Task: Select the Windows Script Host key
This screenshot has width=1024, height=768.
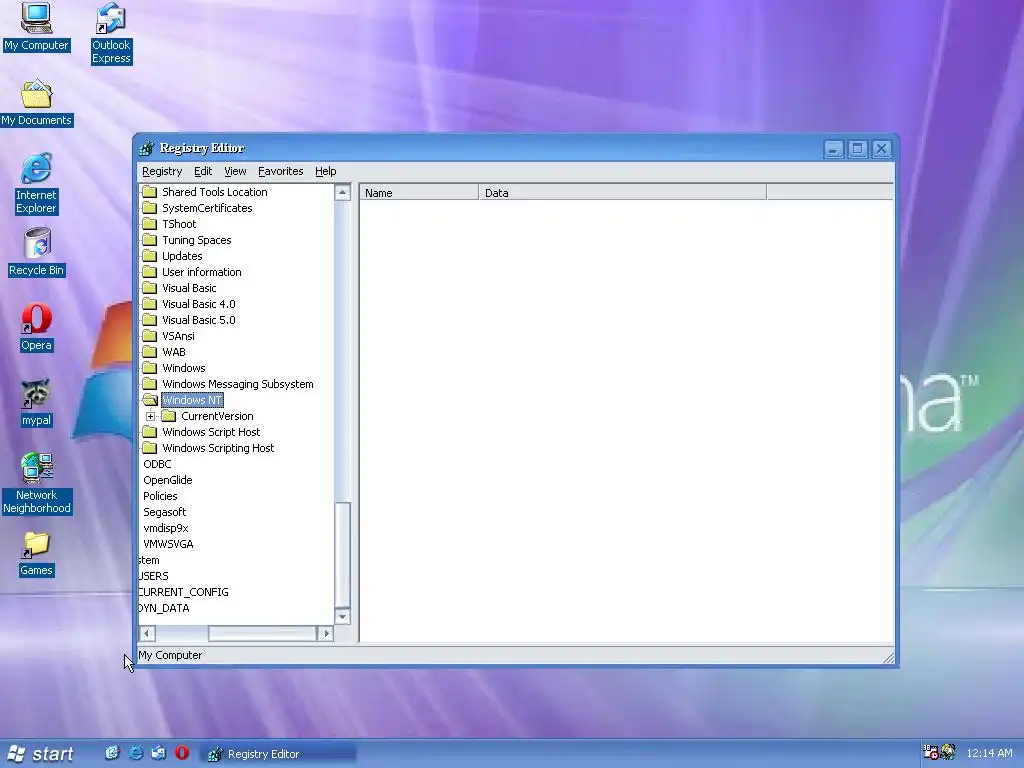Action: tap(211, 432)
